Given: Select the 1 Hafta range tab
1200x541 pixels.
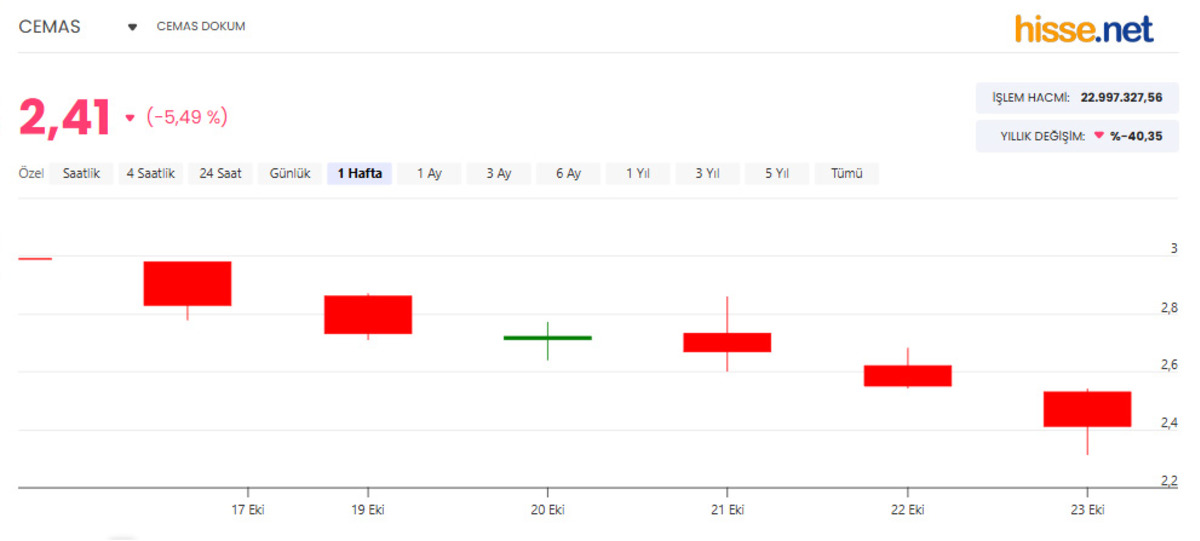Looking at the screenshot, I should tap(359, 173).
